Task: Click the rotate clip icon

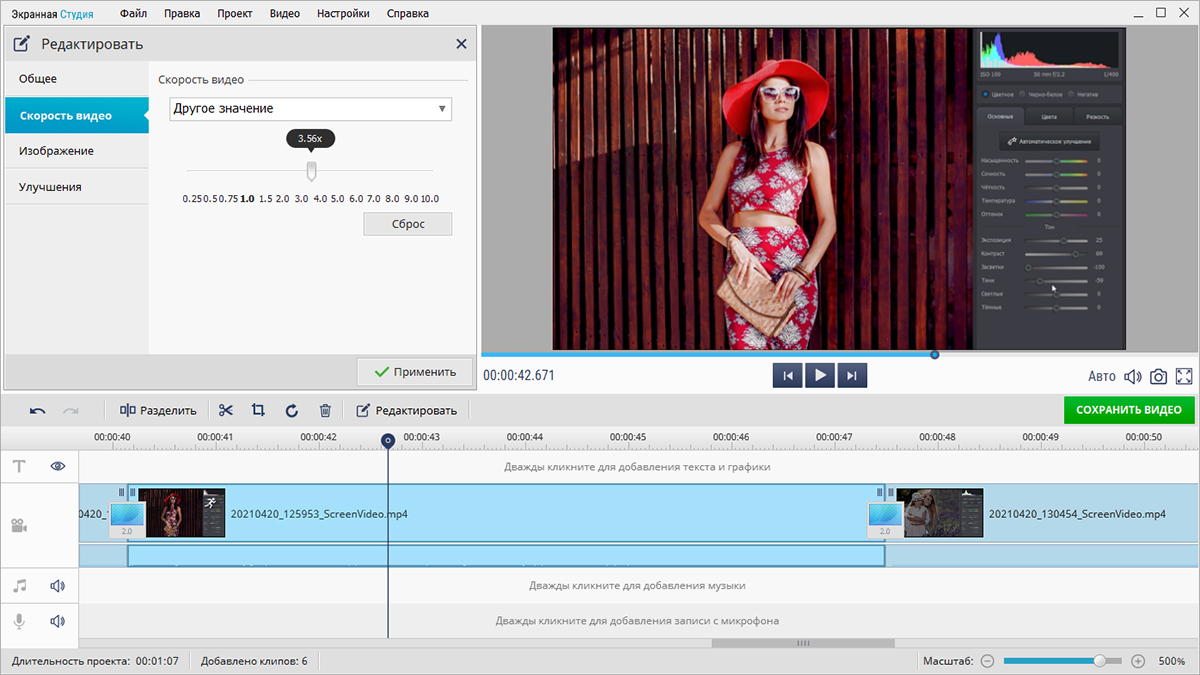Action: pos(292,410)
